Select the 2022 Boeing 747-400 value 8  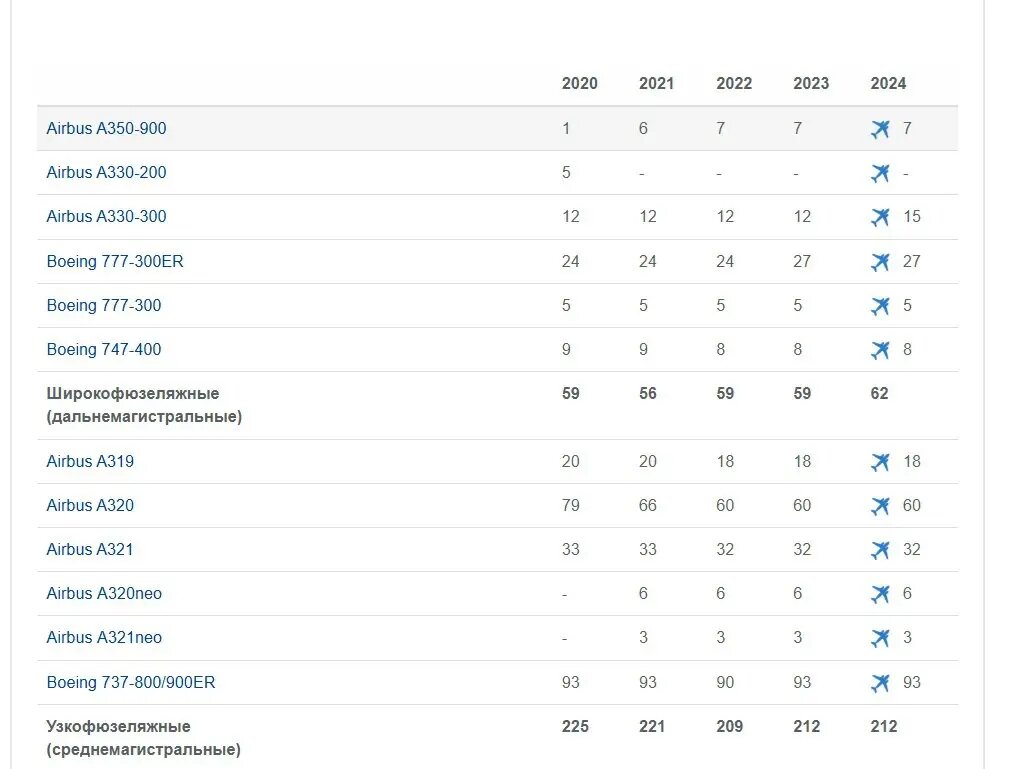pos(721,349)
